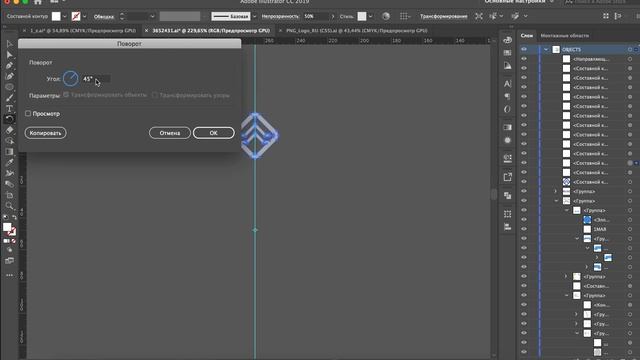Click the Копировать button
This screenshot has height=360, width=640.
click(x=45, y=133)
